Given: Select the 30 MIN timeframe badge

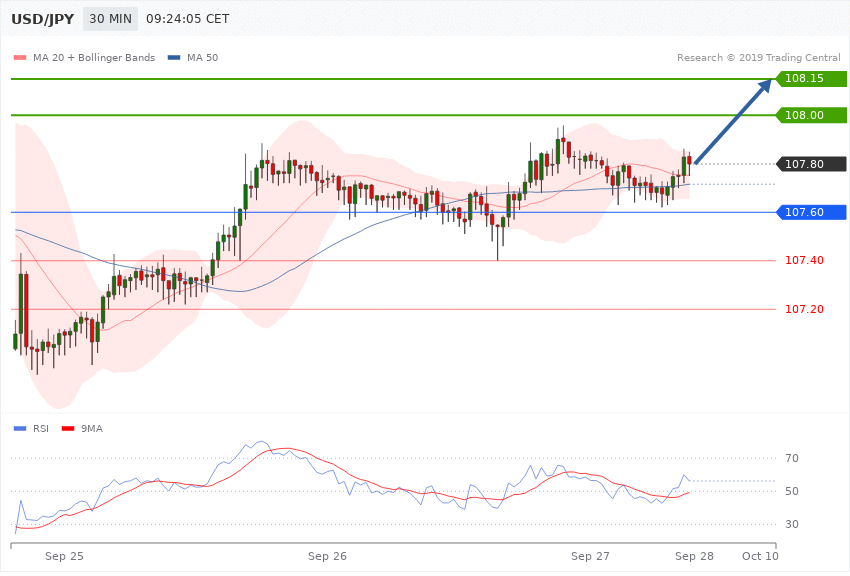Looking at the screenshot, I should (x=111, y=19).
